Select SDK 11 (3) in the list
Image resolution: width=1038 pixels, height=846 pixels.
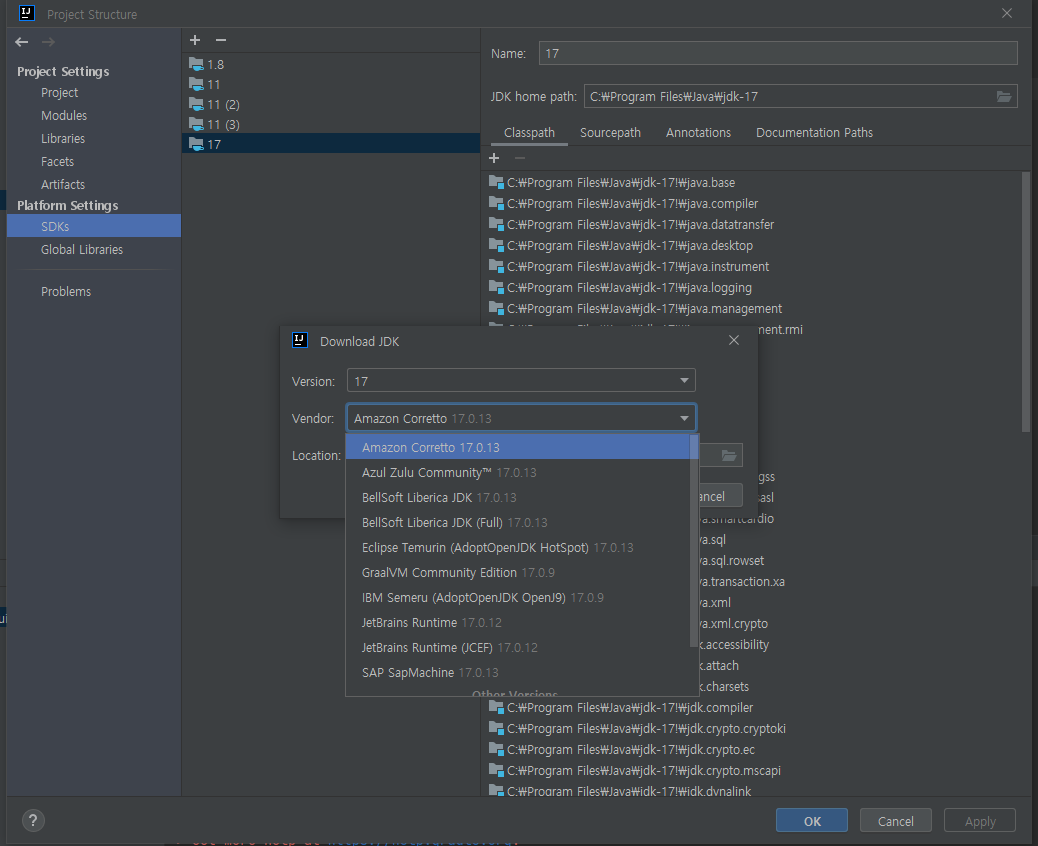330,124
